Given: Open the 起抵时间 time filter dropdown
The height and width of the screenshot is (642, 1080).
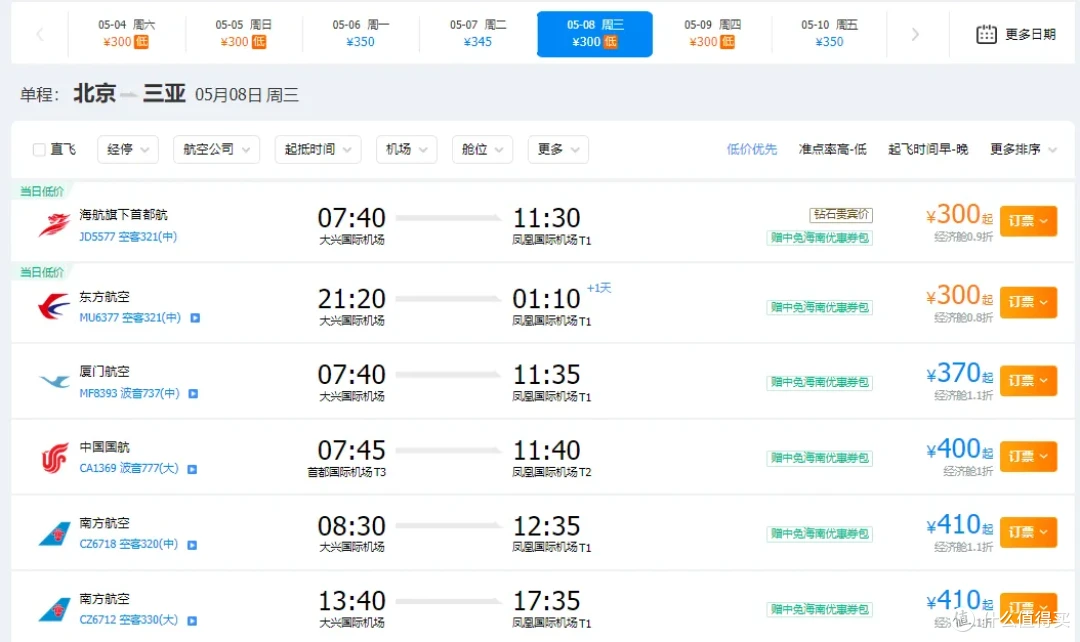Looking at the screenshot, I should [x=318, y=149].
